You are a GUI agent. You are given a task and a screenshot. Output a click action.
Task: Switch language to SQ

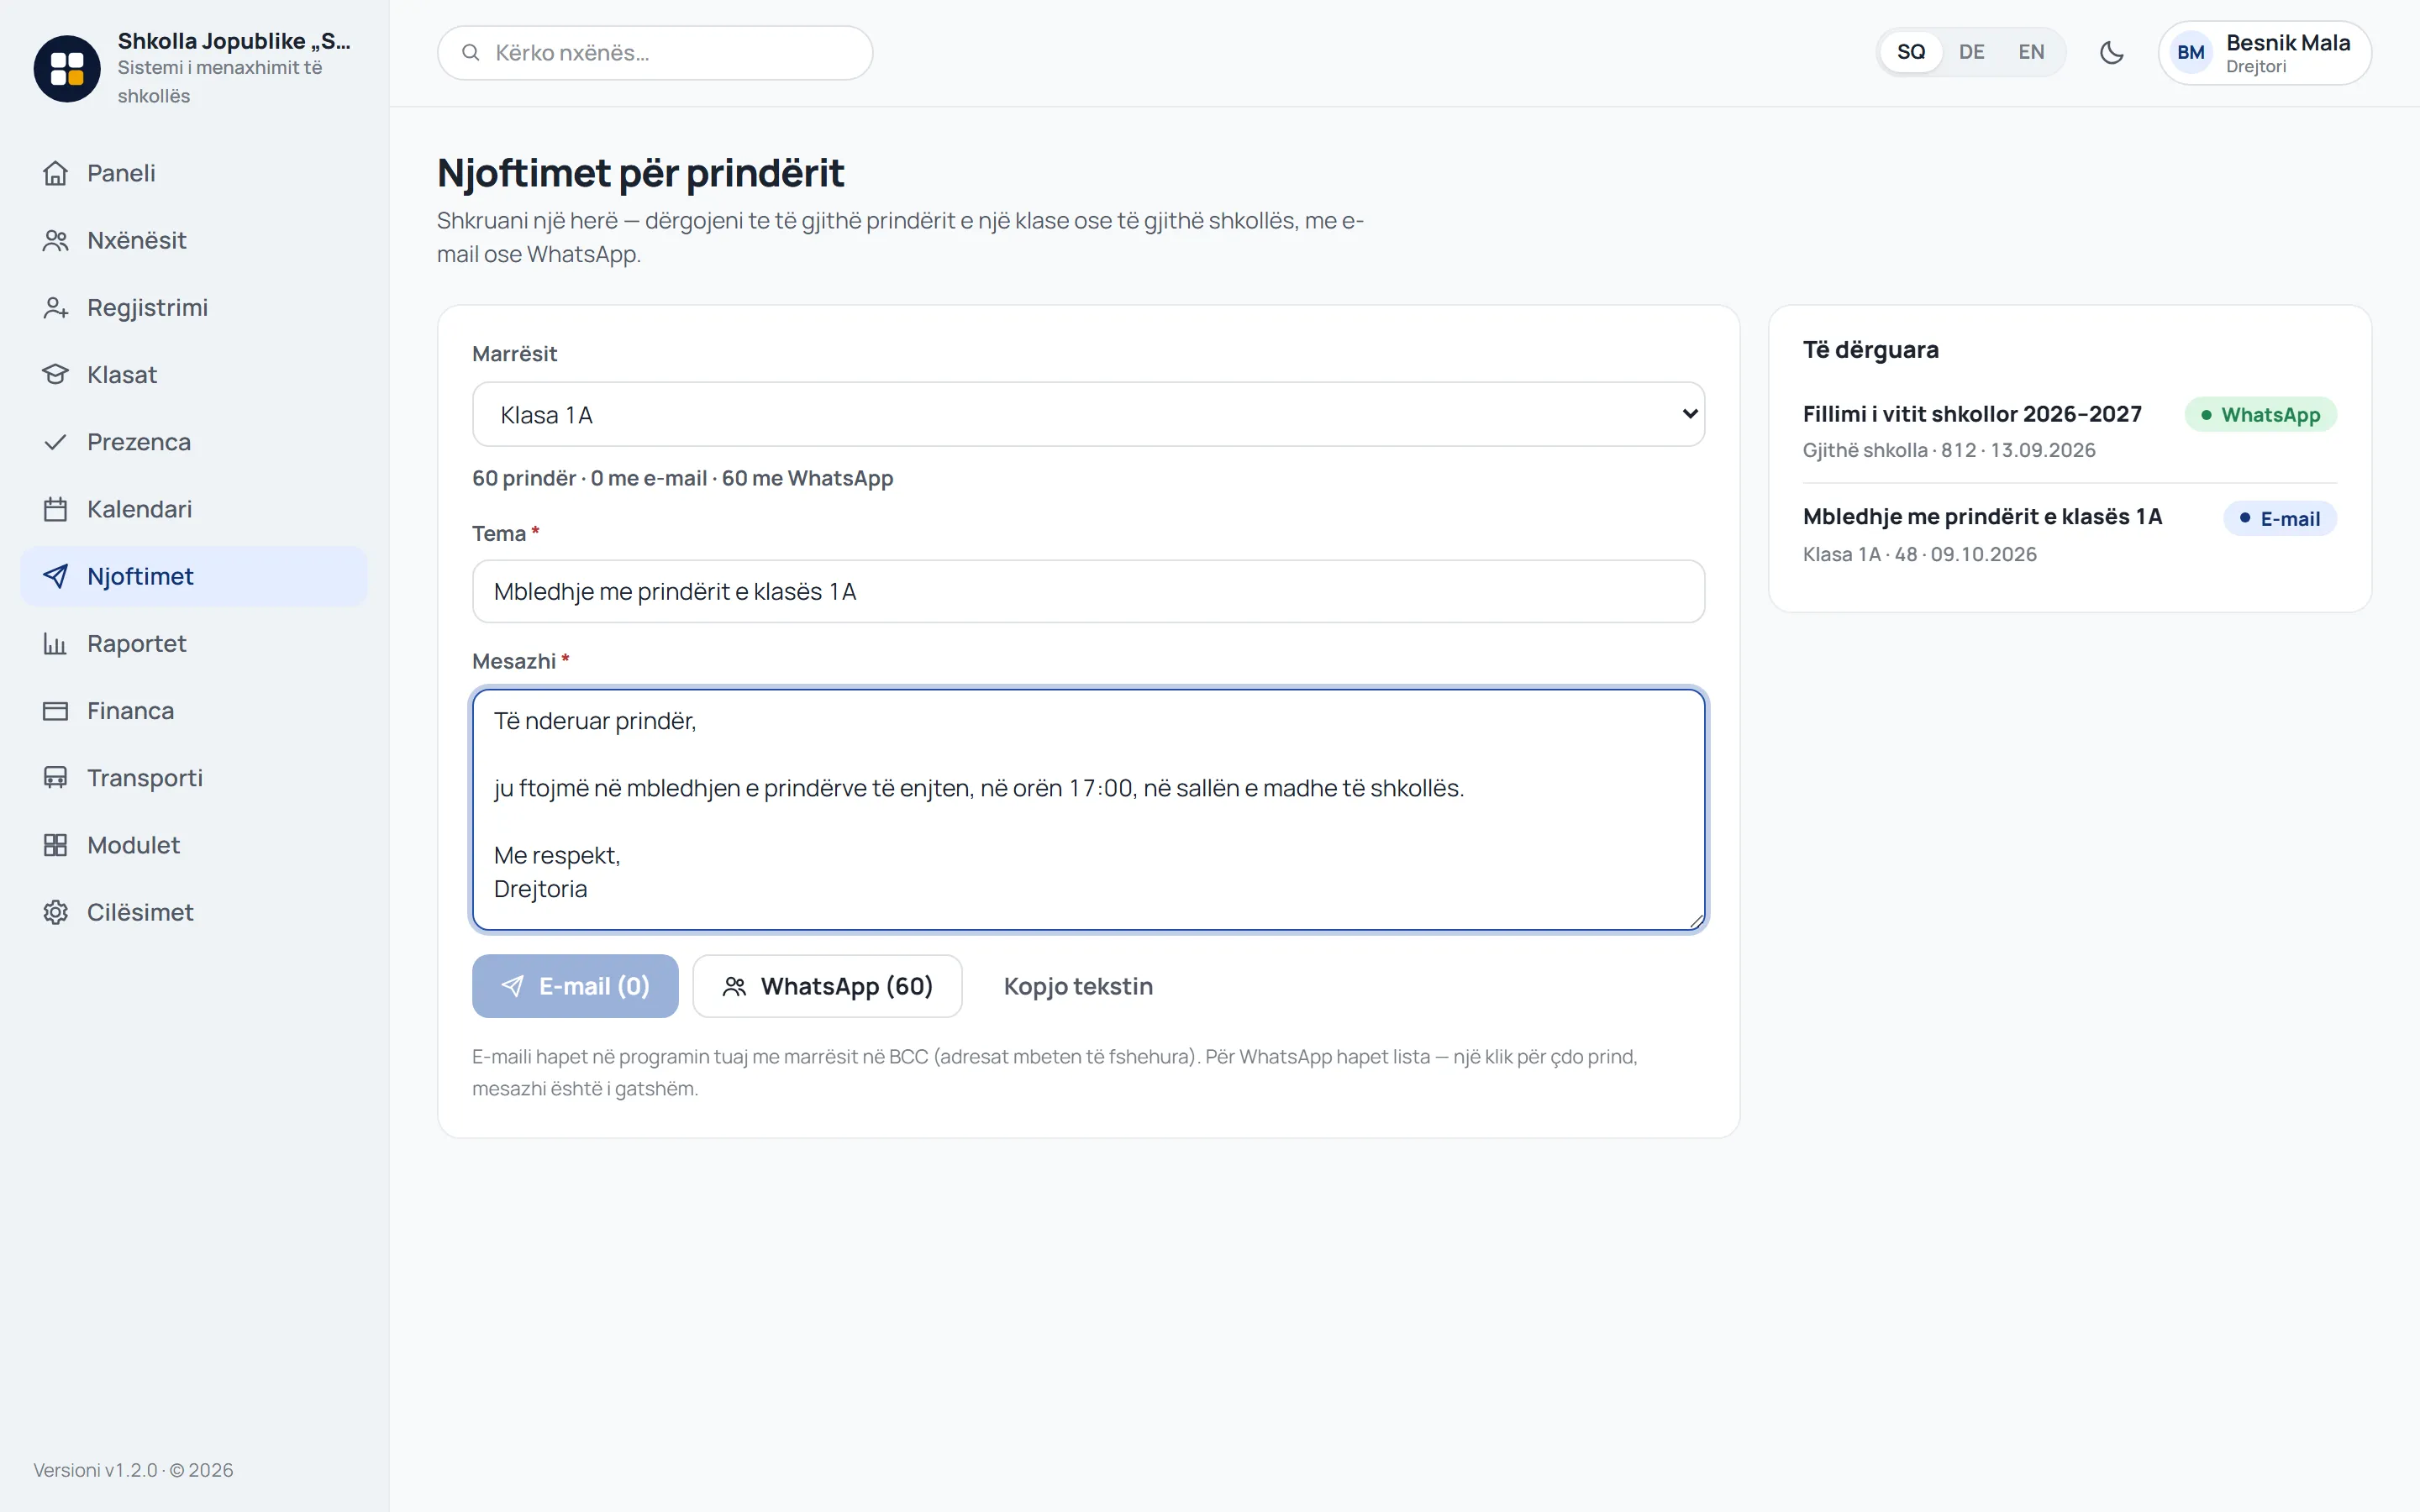point(1911,52)
